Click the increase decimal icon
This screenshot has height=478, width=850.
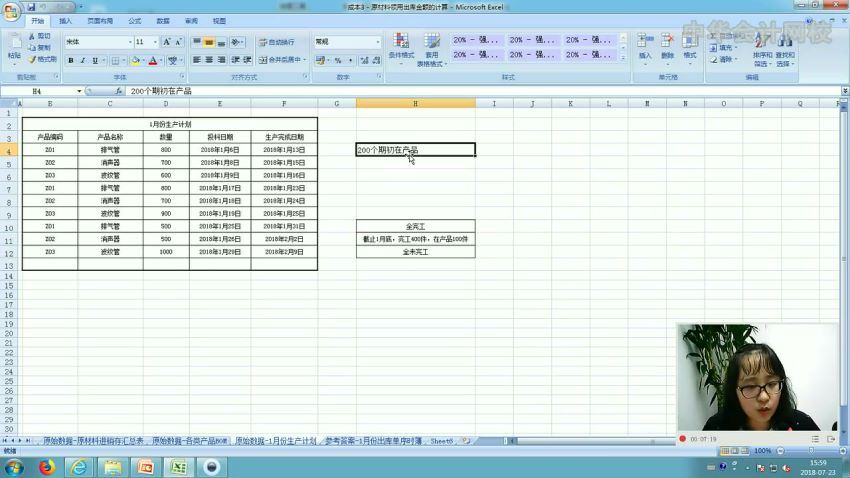364,60
